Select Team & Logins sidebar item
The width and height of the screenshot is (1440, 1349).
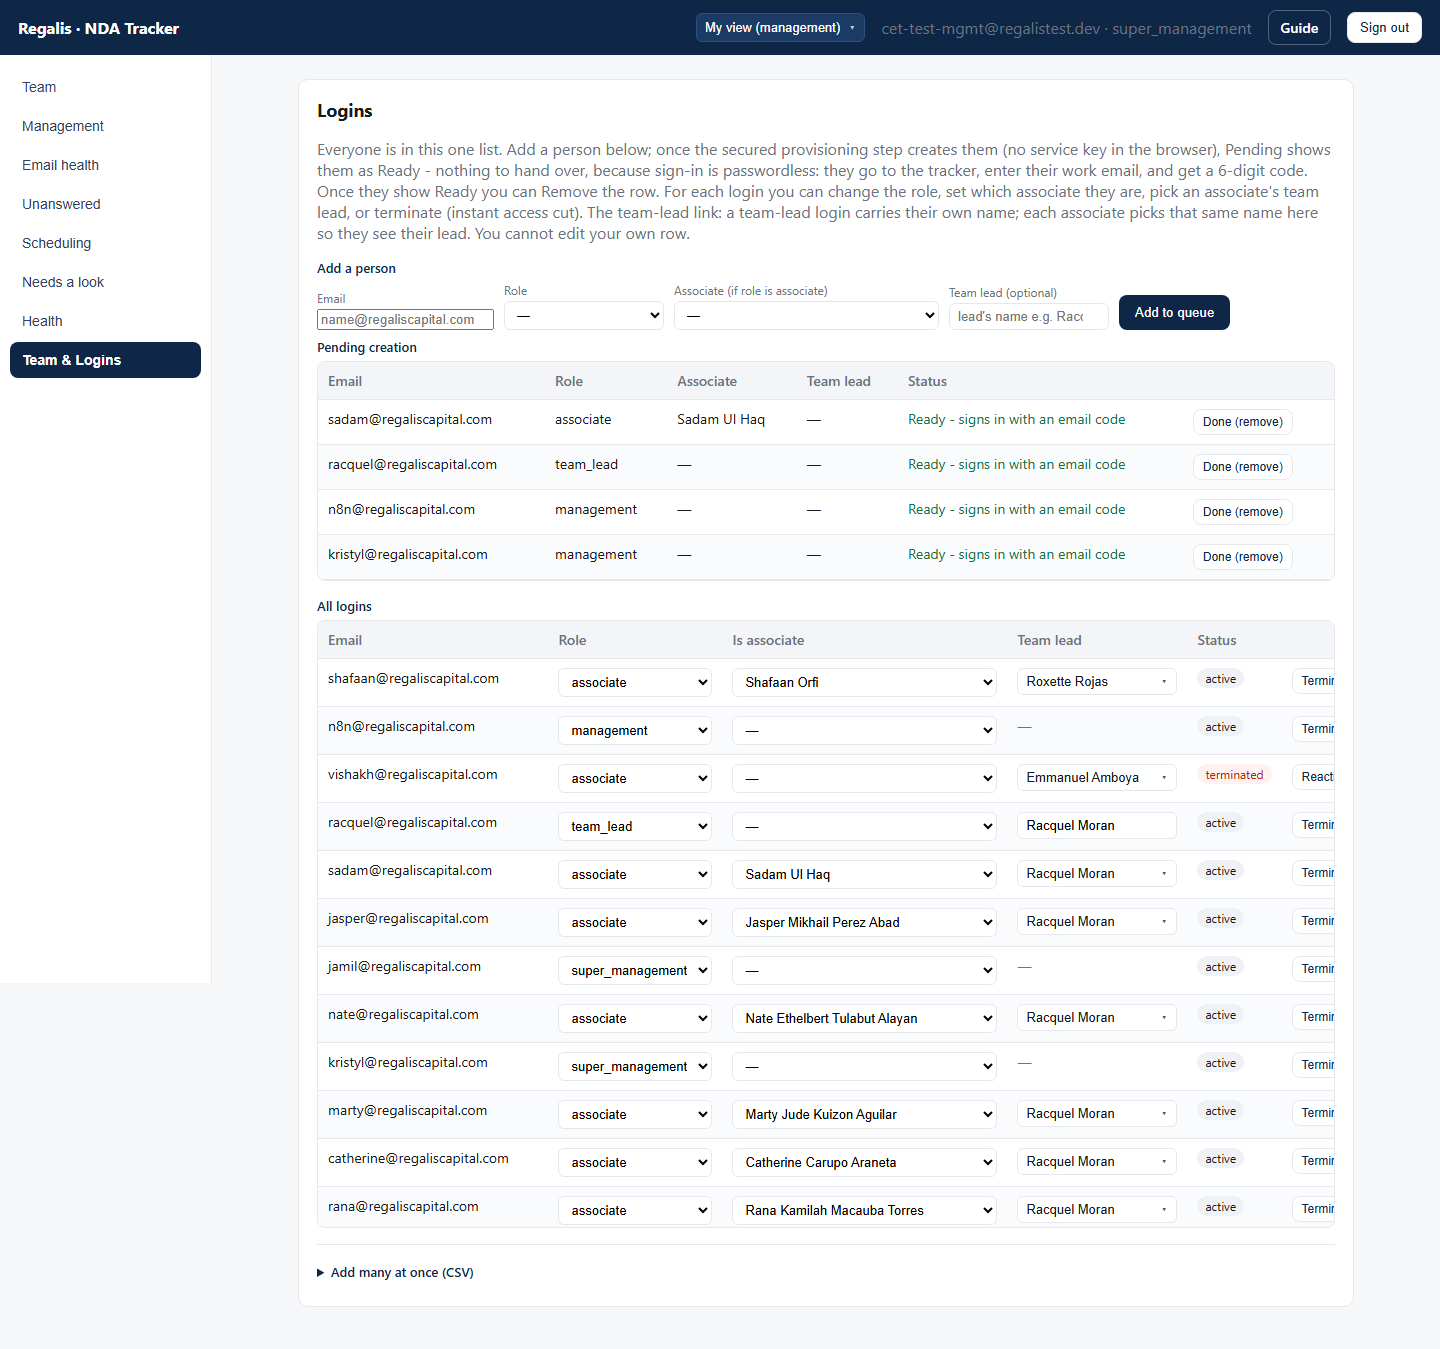coord(105,360)
